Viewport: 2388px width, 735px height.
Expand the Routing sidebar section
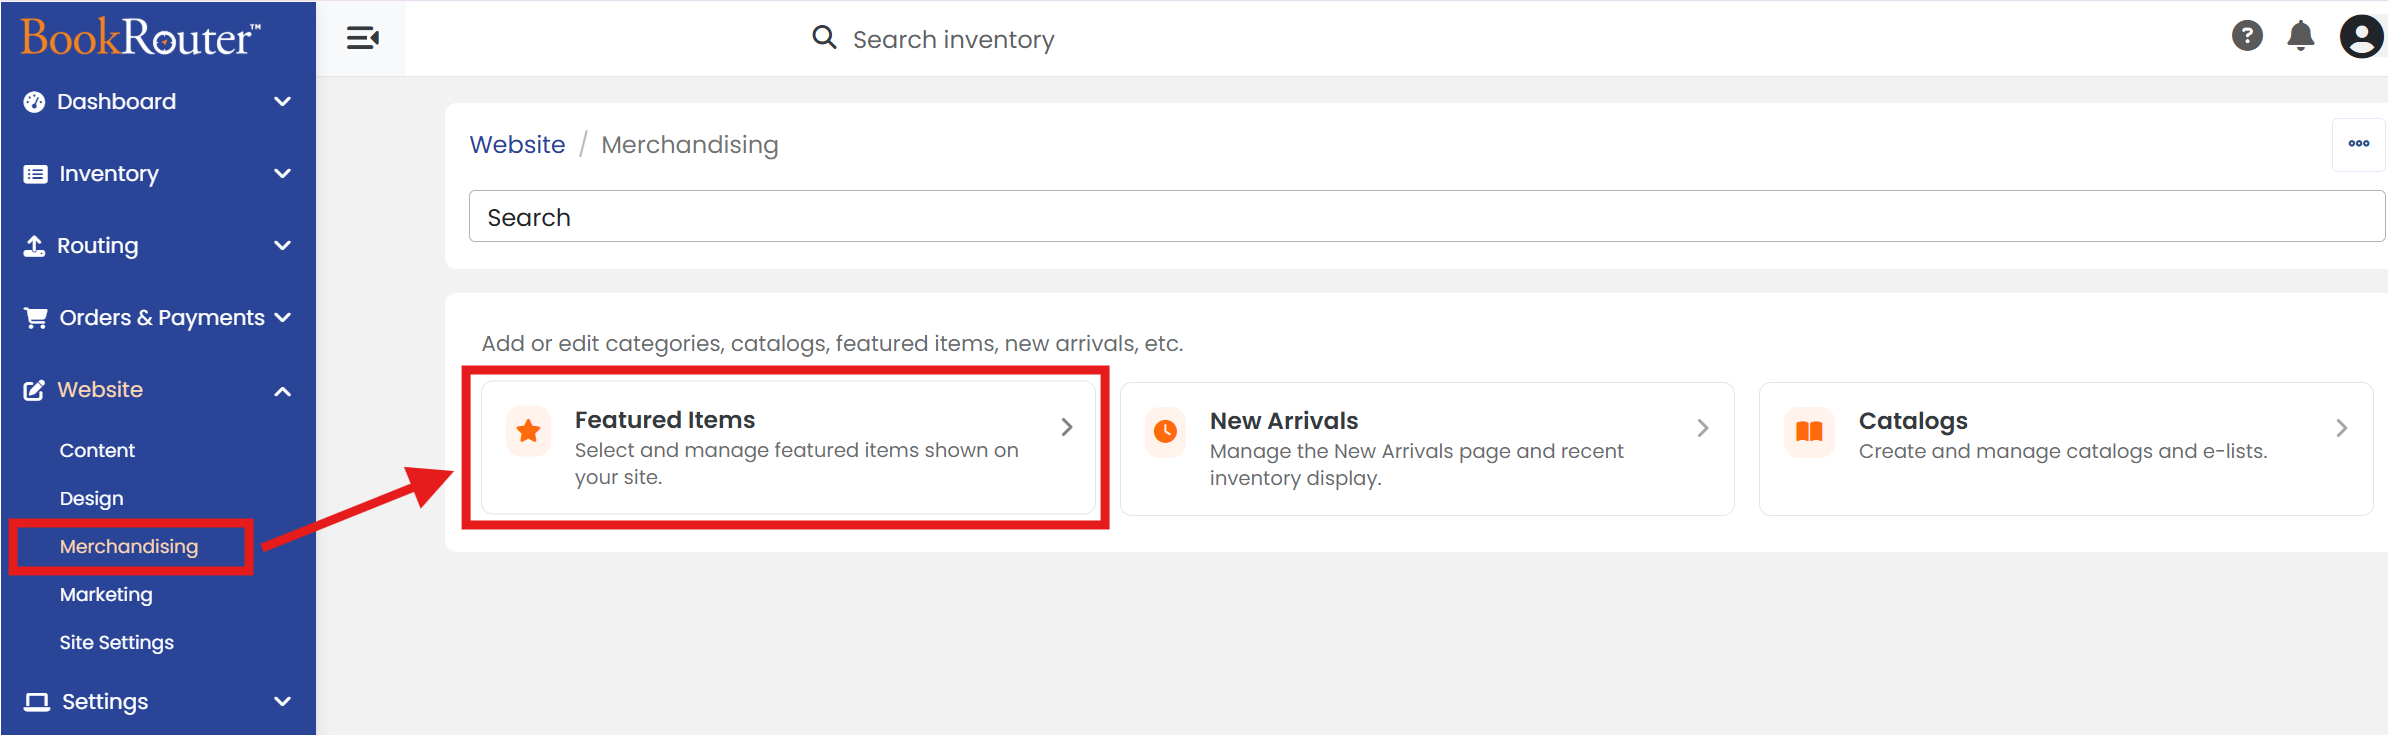point(158,246)
